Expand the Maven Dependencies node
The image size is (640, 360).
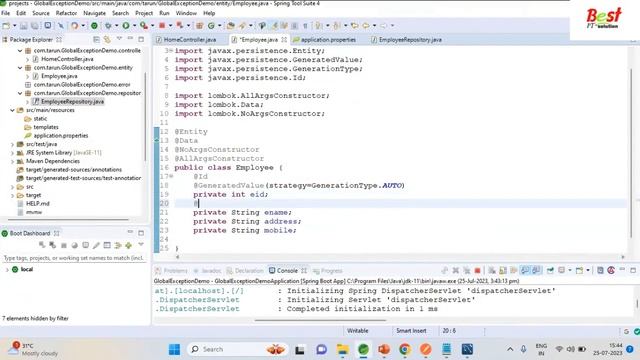[x=12, y=161]
